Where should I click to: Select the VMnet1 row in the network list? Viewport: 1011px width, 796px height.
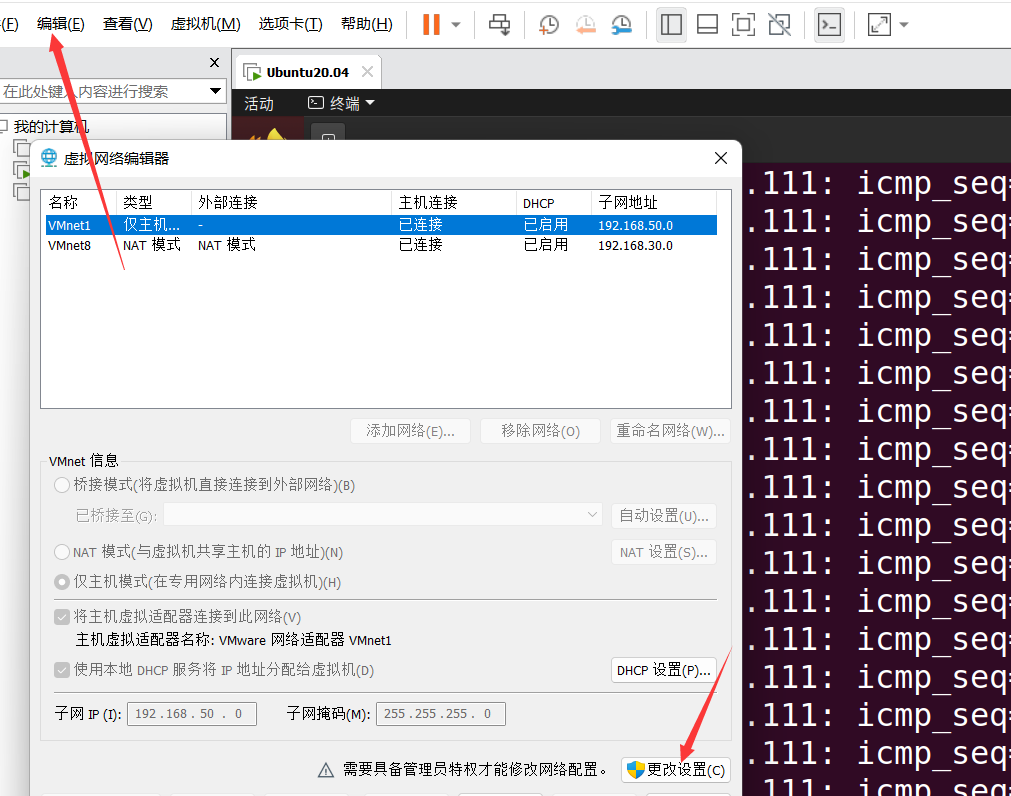tap(382, 225)
